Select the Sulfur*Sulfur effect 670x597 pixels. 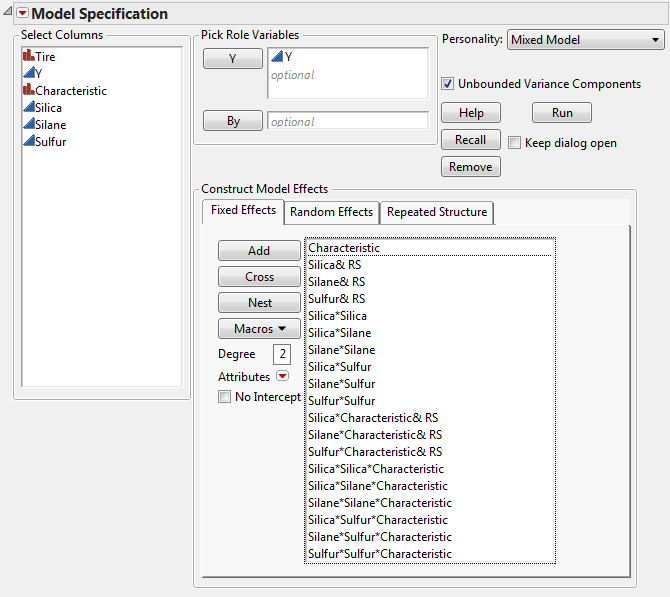(430, 401)
